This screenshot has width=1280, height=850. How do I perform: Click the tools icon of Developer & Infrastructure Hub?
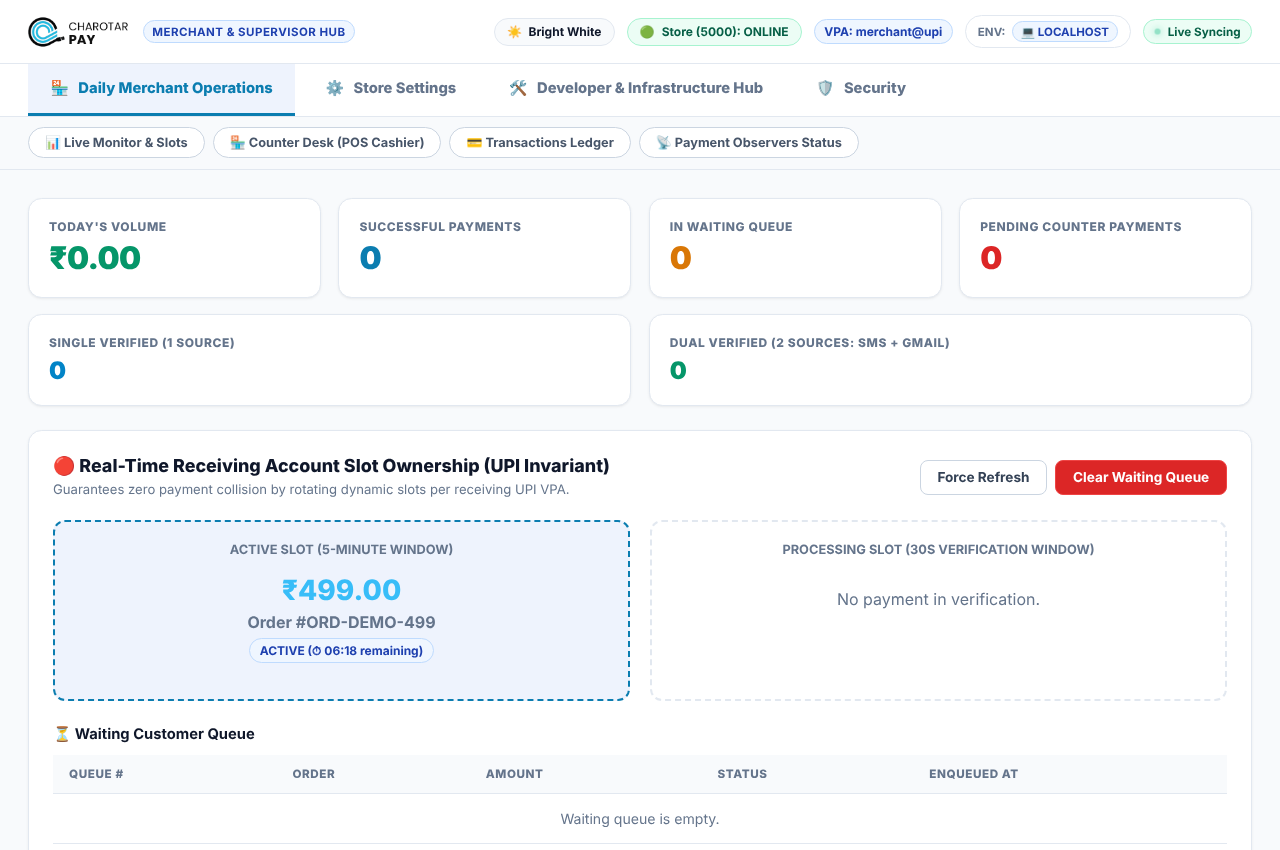[x=518, y=88]
